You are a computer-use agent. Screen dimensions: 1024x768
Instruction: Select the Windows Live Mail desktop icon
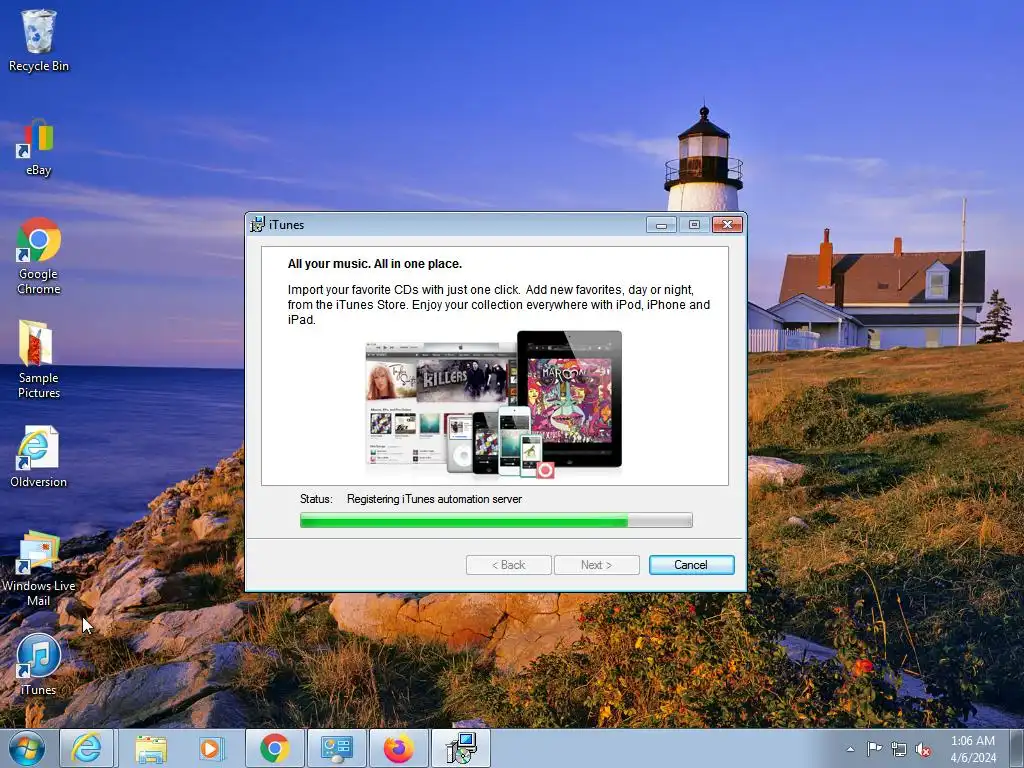39,568
